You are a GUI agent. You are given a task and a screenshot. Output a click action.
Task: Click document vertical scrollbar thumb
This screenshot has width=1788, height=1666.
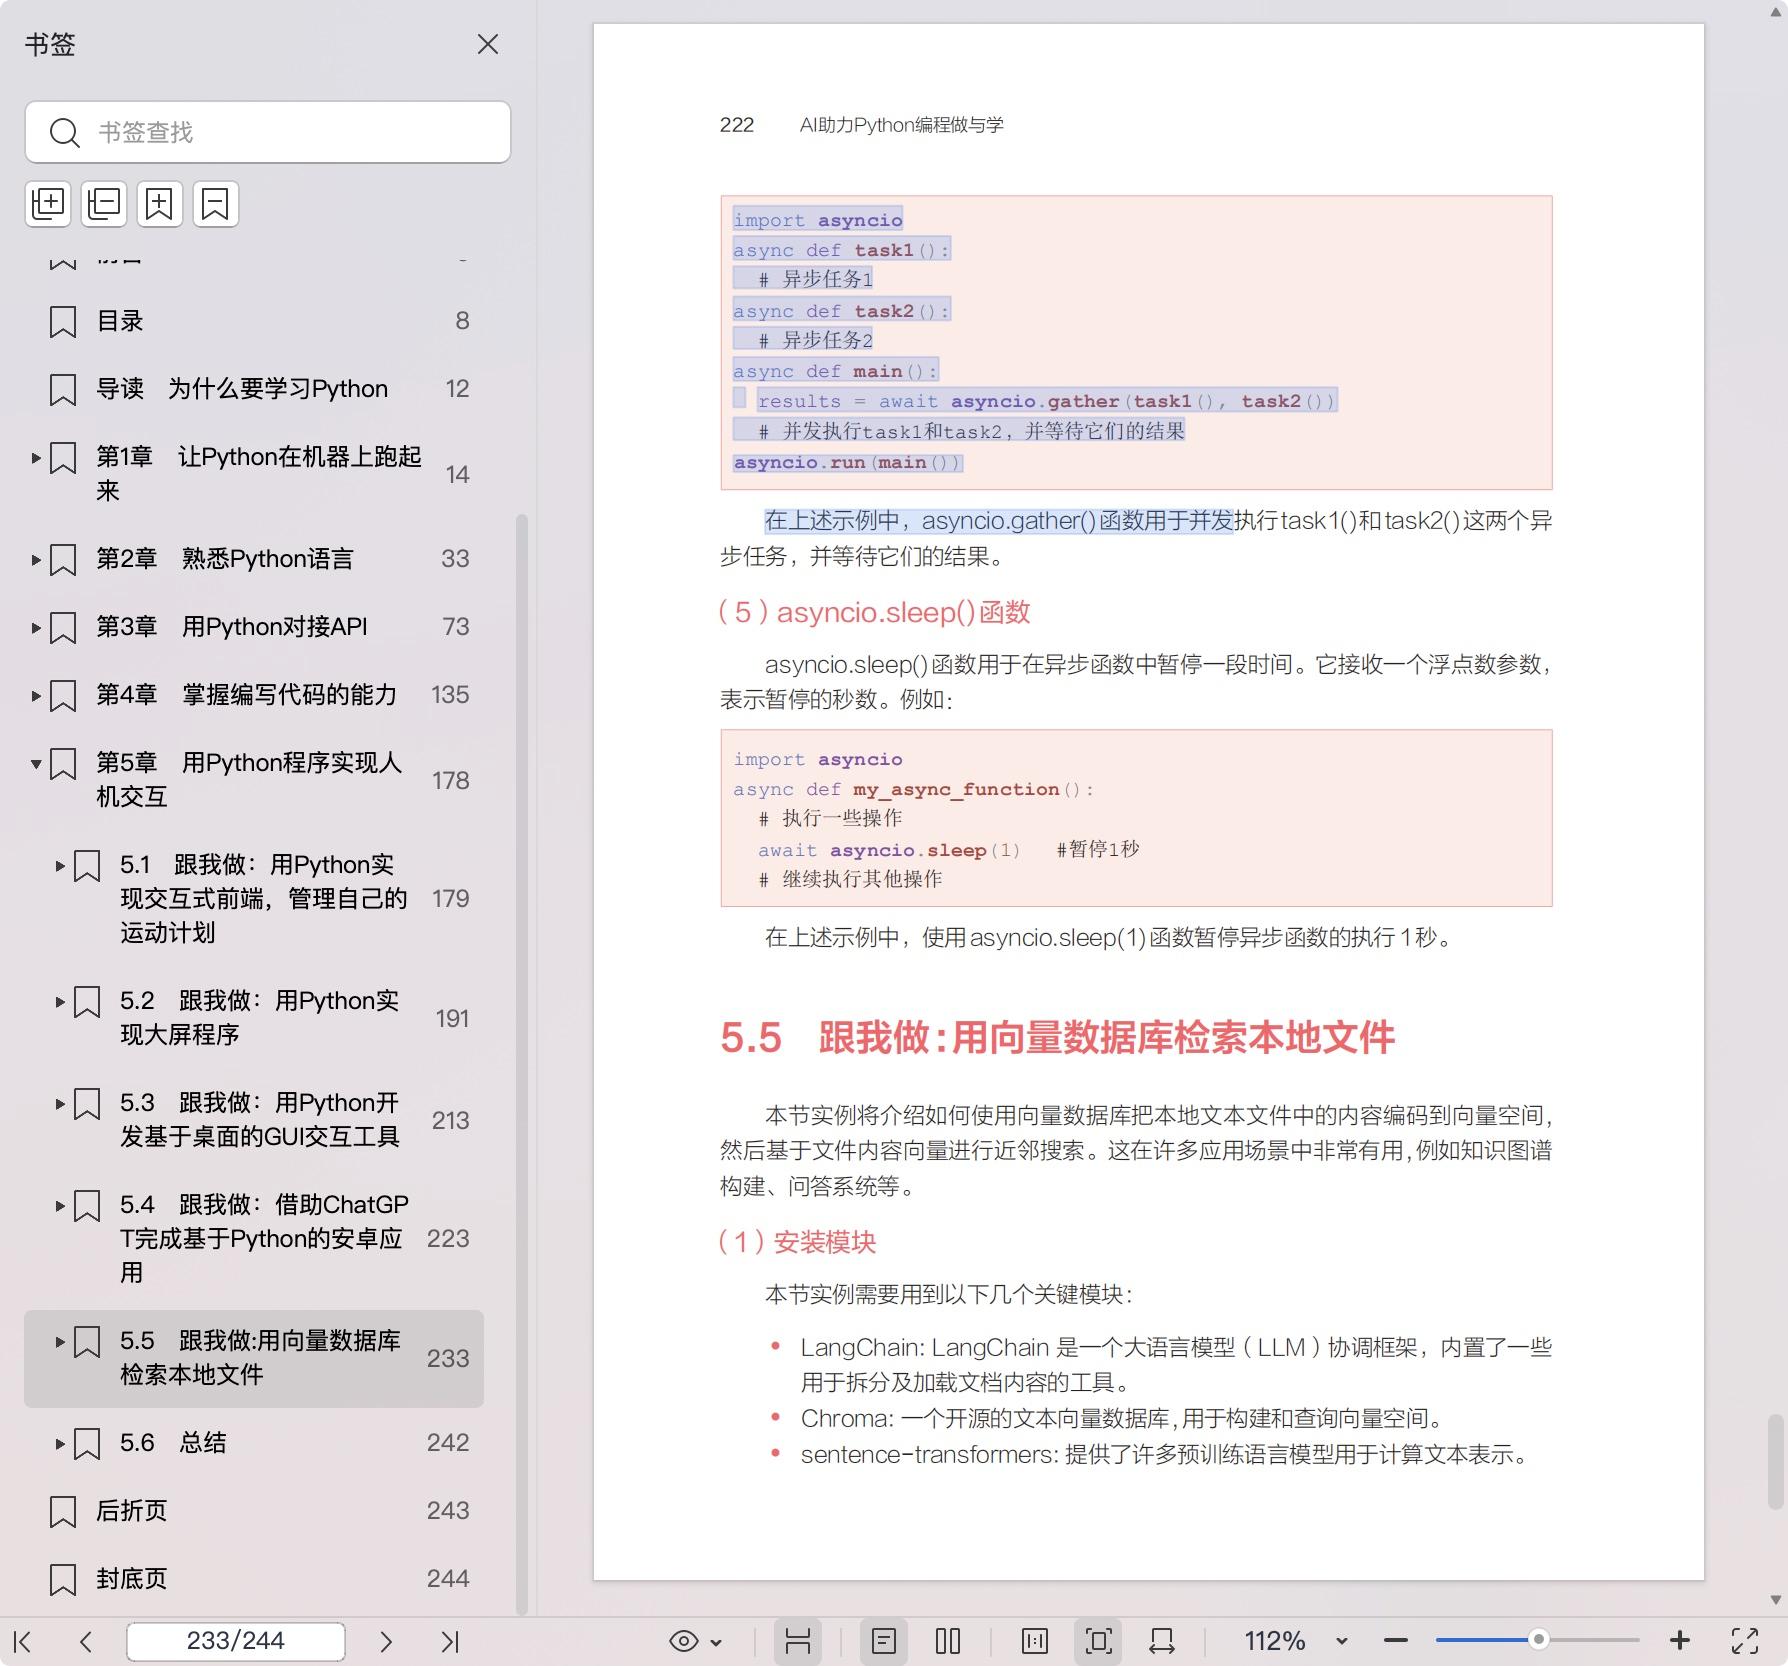tap(1775, 1461)
